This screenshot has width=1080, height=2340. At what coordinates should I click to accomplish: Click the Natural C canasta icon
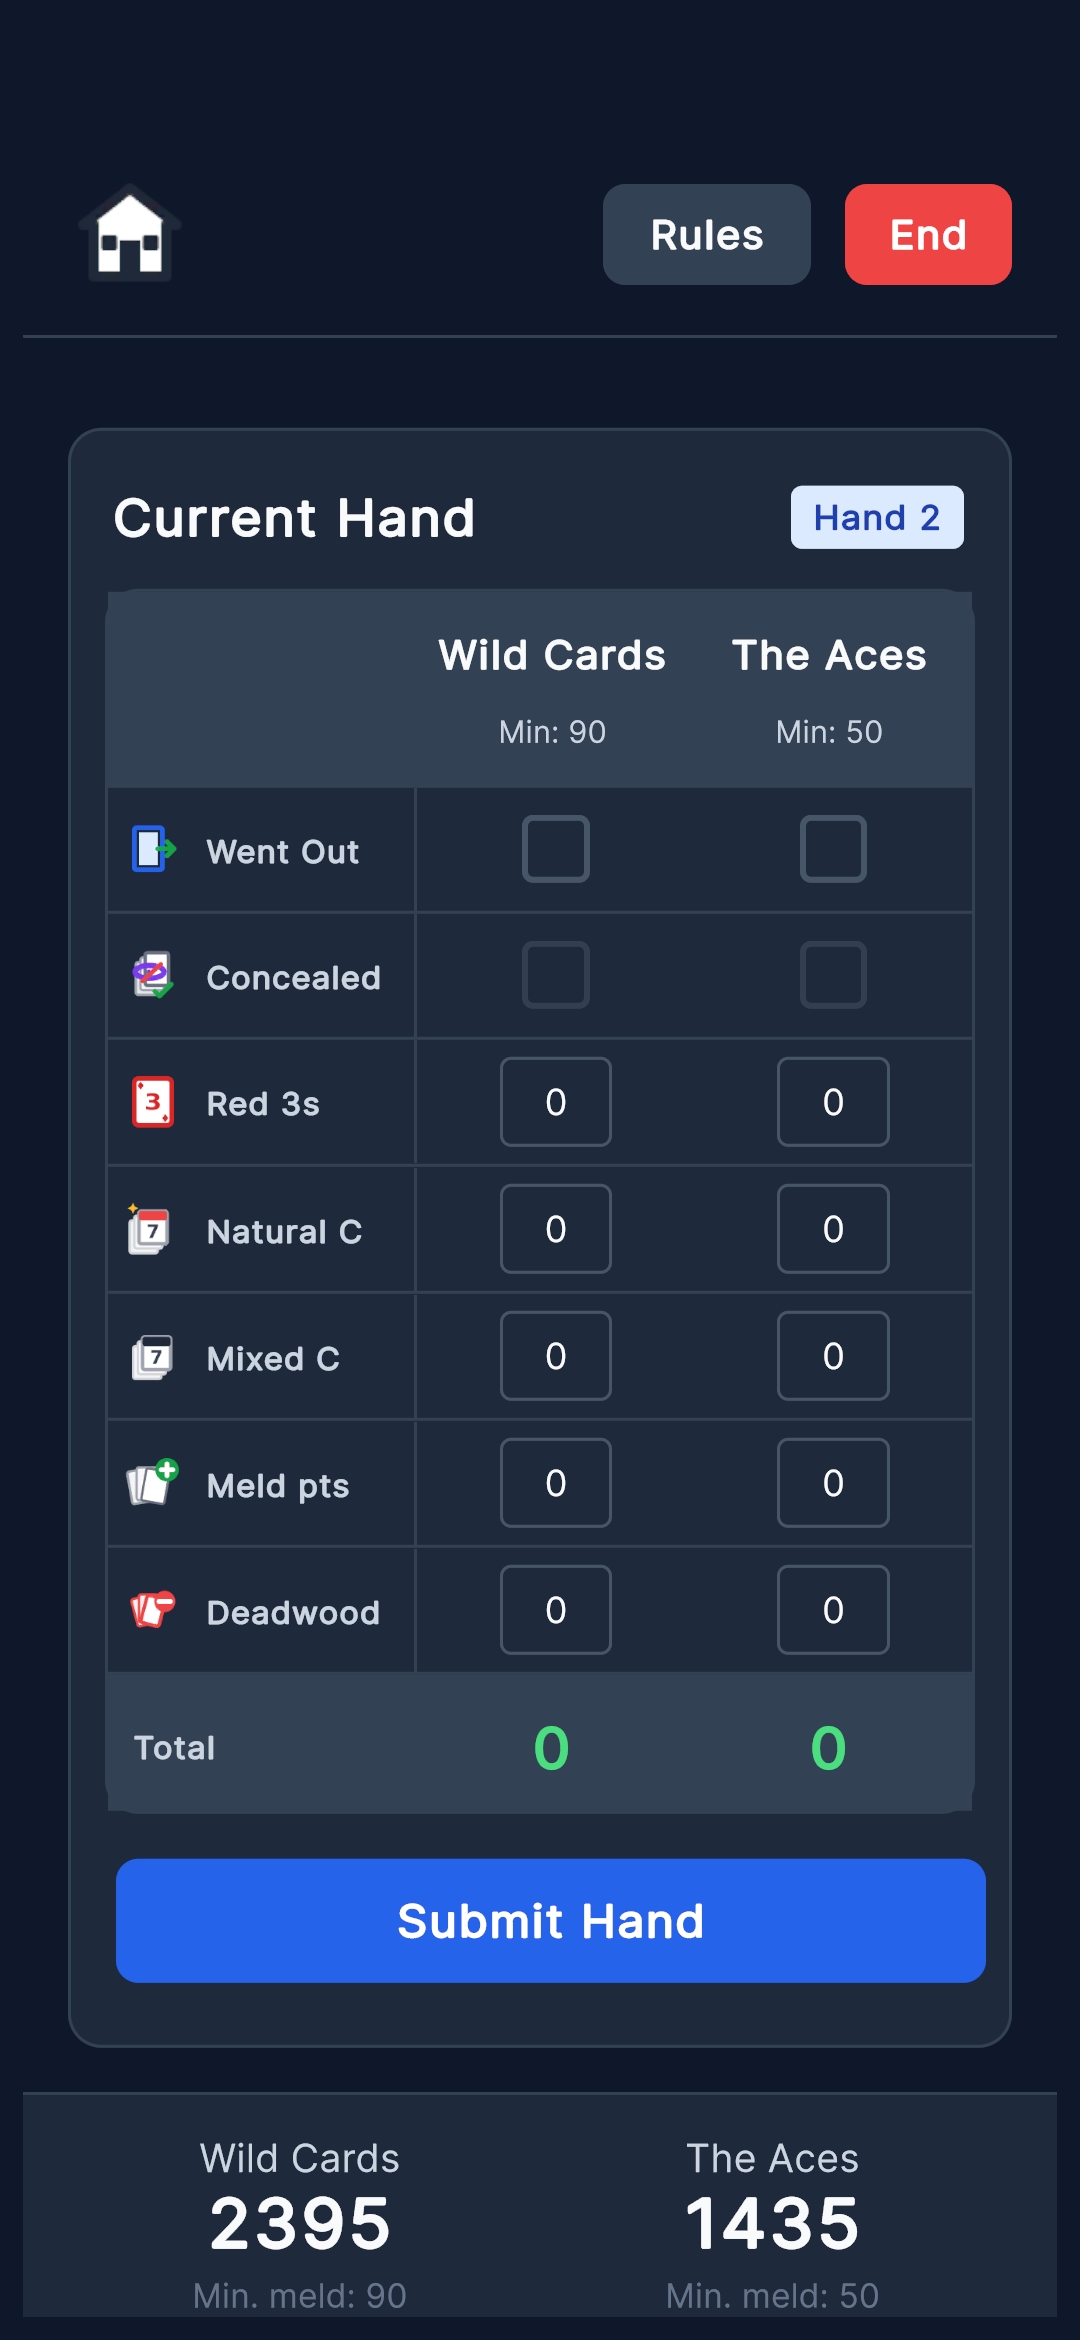tap(150, 1230)
